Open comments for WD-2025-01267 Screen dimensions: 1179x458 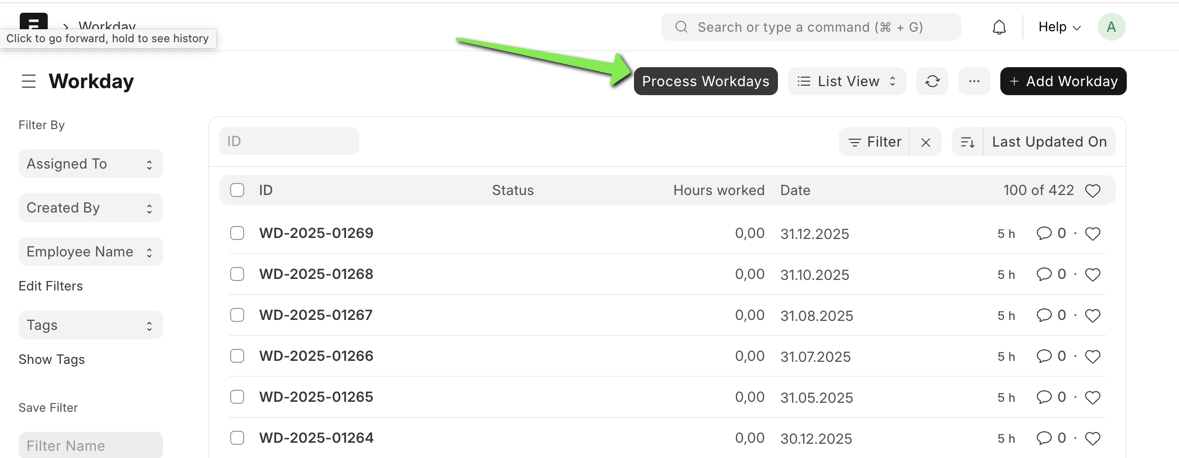coord(1051,315)
